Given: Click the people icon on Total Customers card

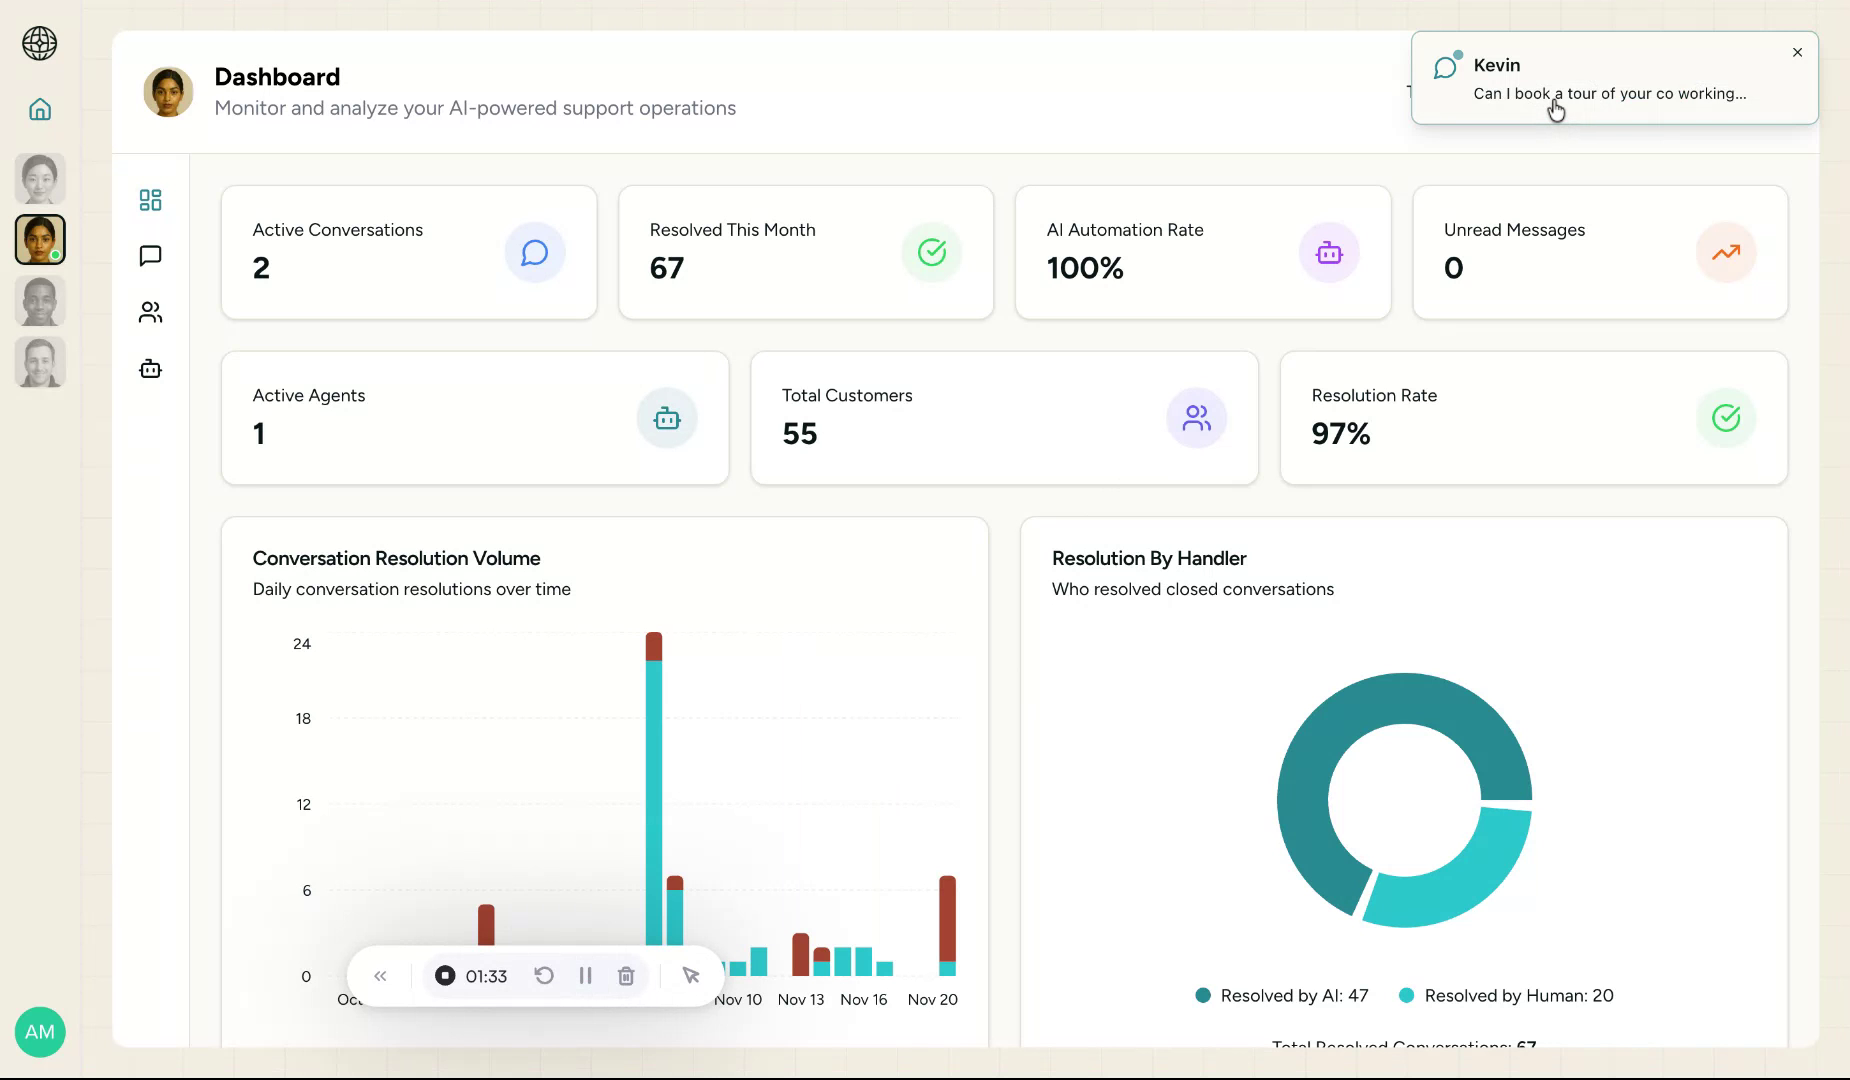Looking at the screenshot, I should (1197, 418).
